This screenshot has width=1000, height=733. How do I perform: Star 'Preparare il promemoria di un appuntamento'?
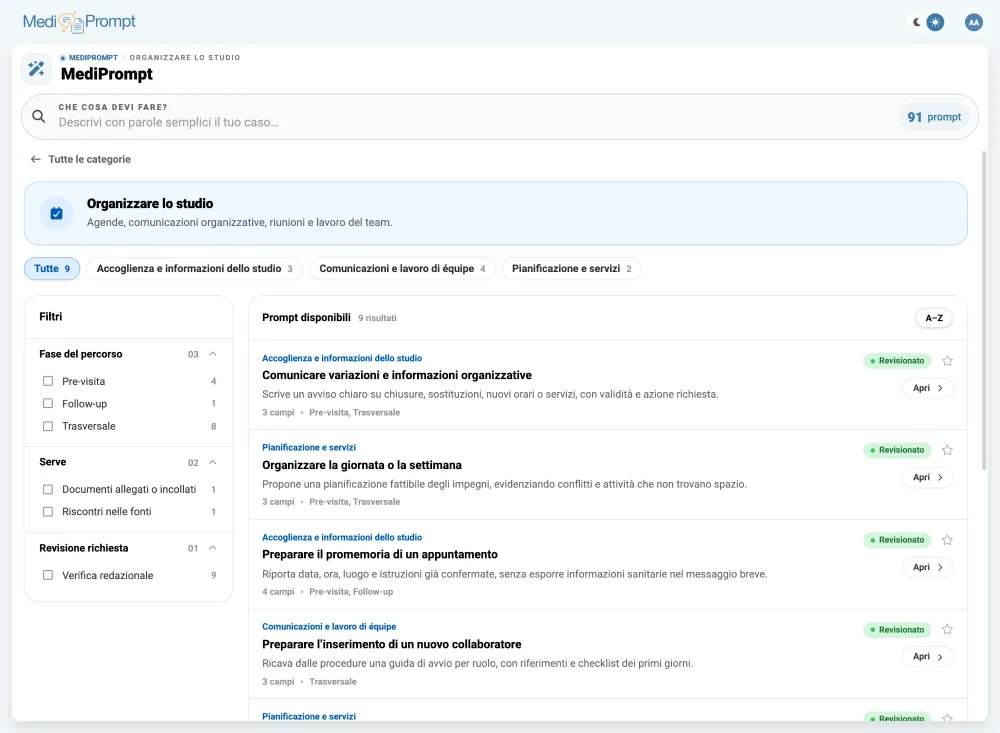(947, 540)
